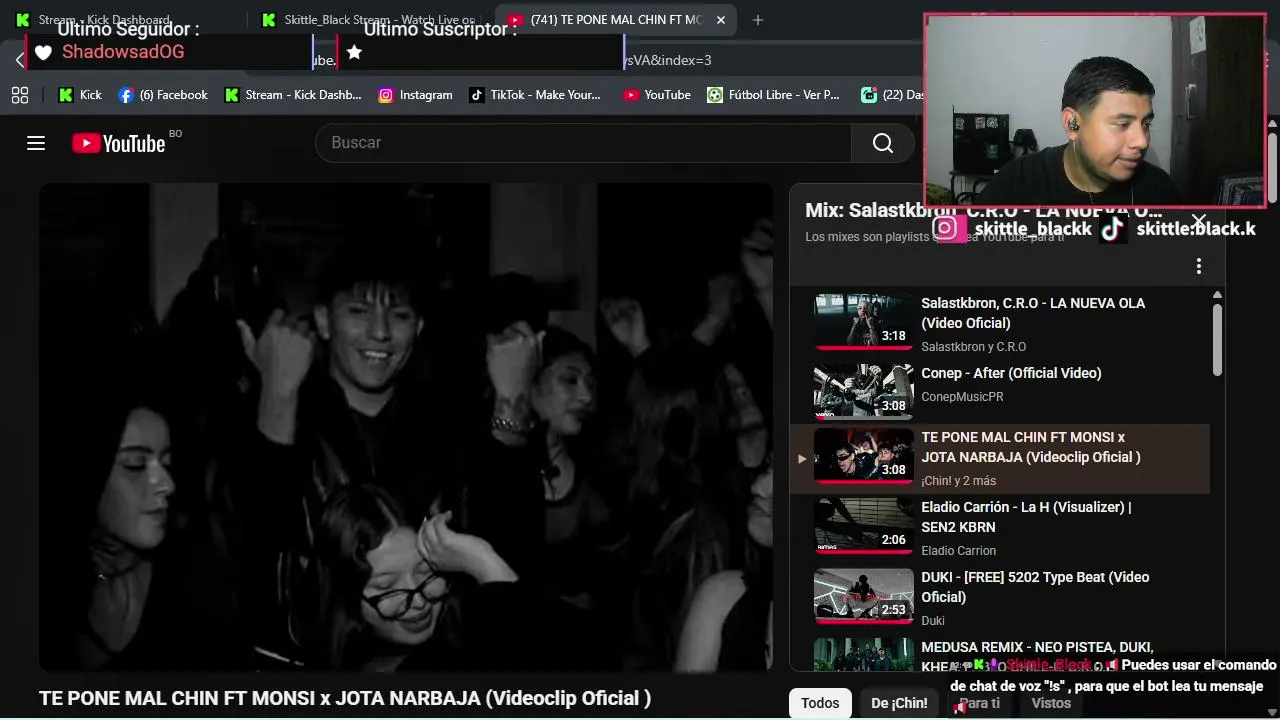1280x720 pixels.
Task: Open the TikTok - Make Your... bookmark
Action: 535,95
